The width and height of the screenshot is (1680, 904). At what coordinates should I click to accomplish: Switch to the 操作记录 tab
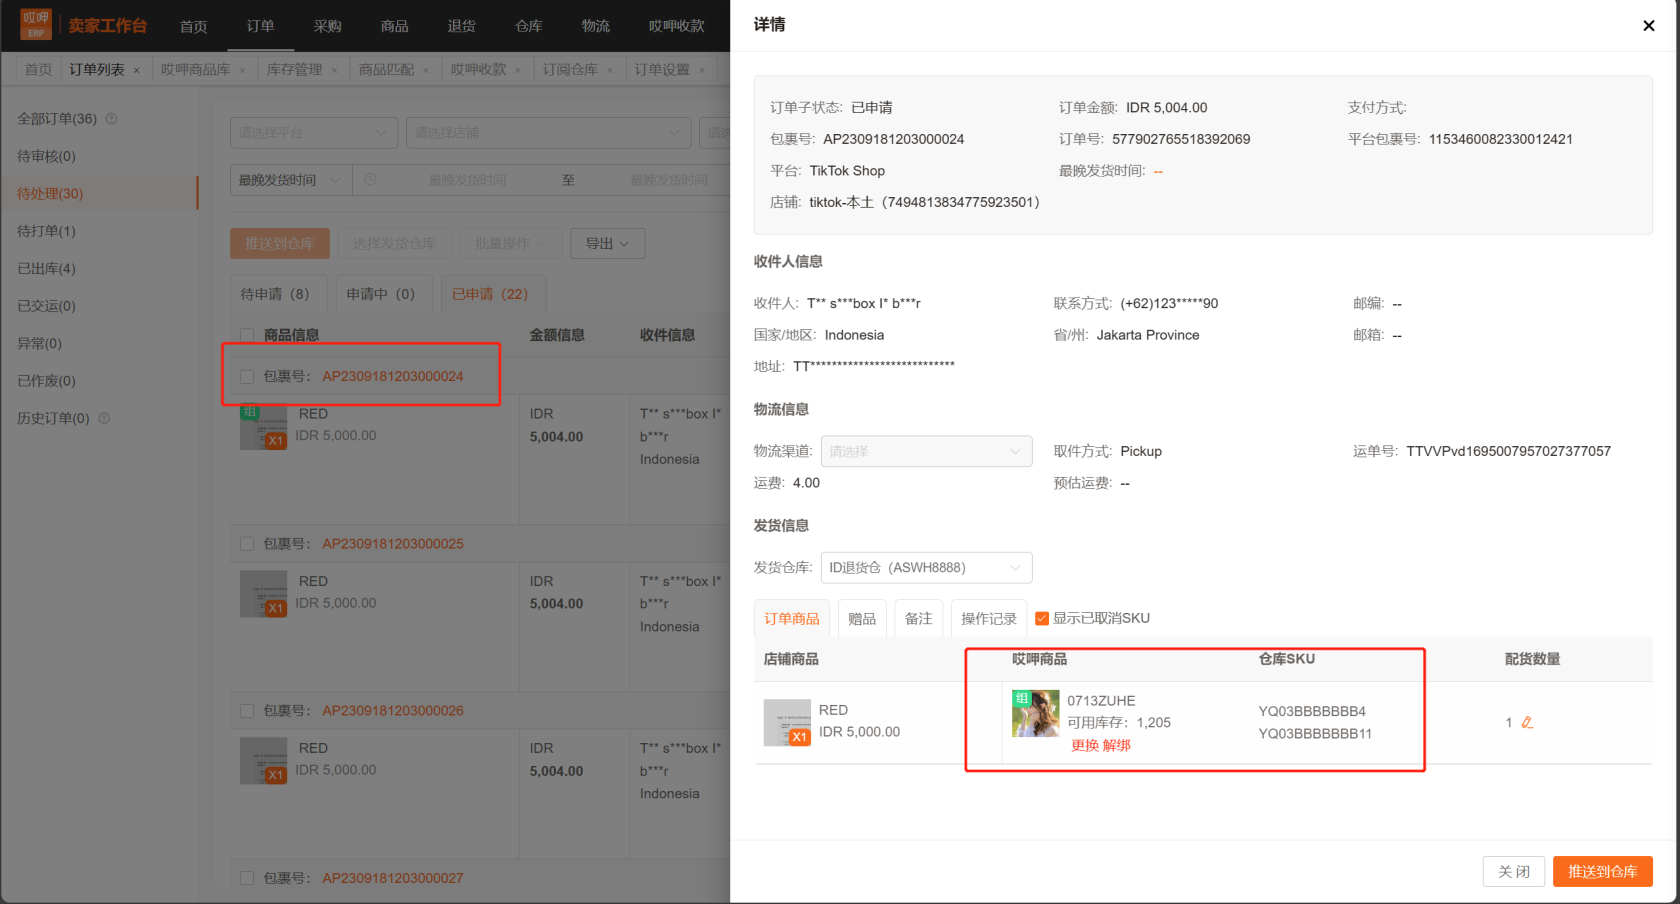[988, 618]
